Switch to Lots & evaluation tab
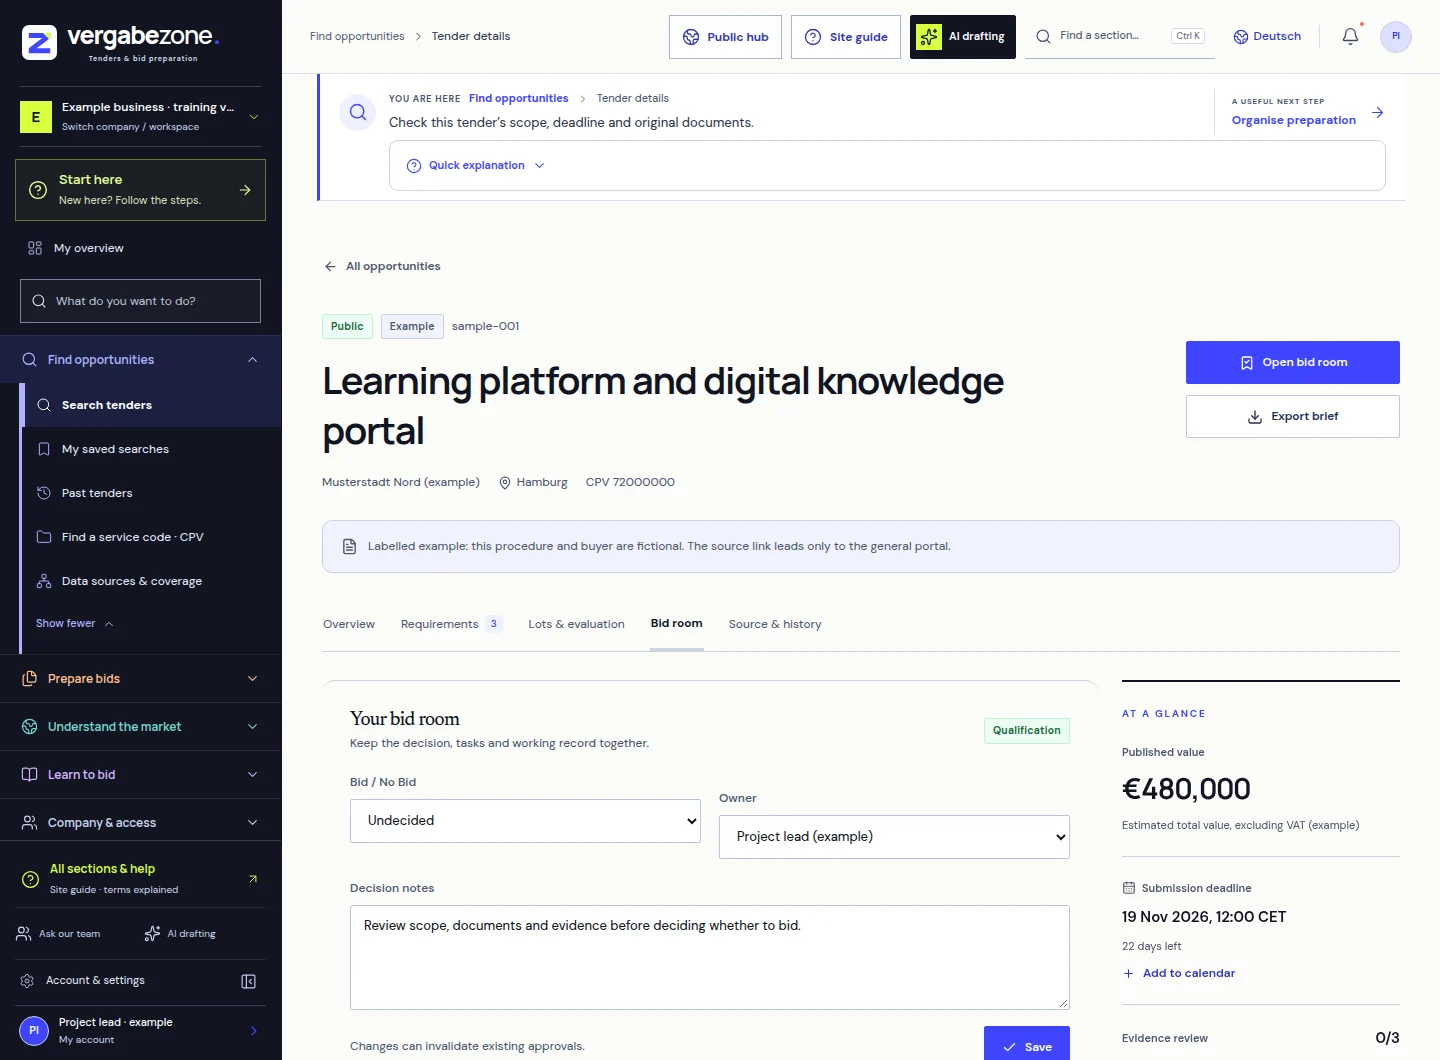1440x1060 pixels. [x=576, y=624]
